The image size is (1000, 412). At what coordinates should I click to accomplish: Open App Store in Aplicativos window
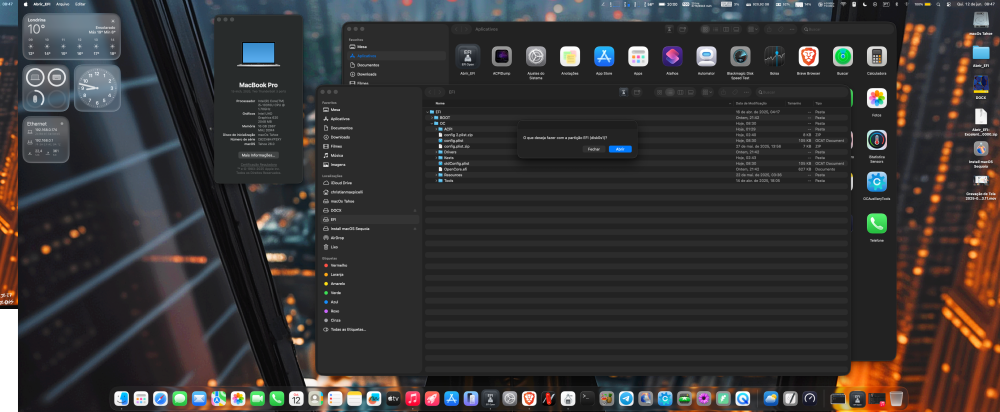click(x=604, y=57)
